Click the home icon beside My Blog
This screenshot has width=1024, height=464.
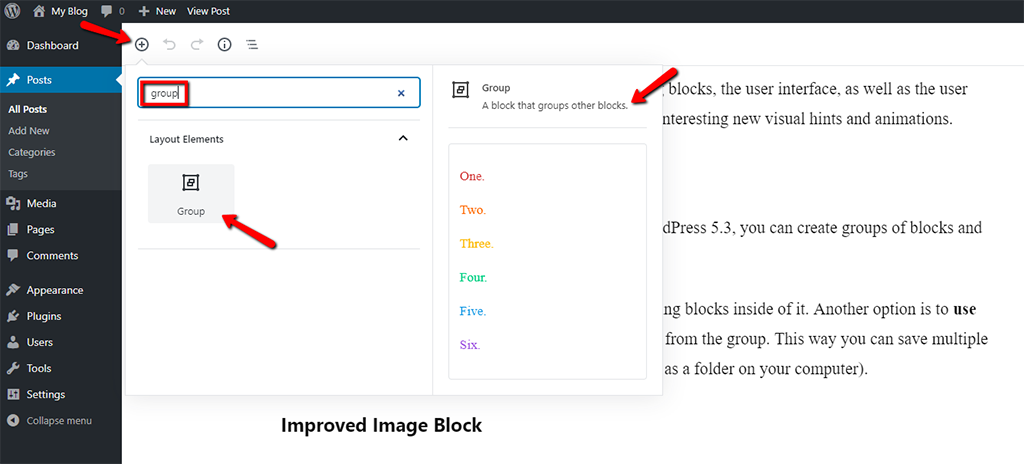pos(39,11)
